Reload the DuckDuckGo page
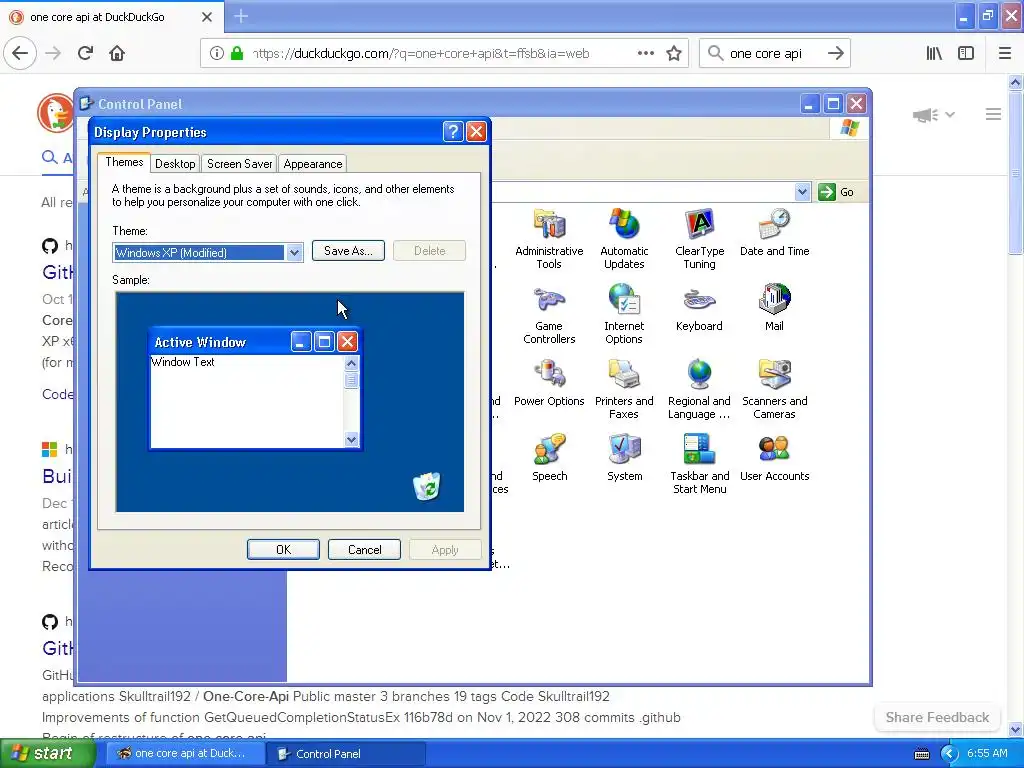 (86, 53)
